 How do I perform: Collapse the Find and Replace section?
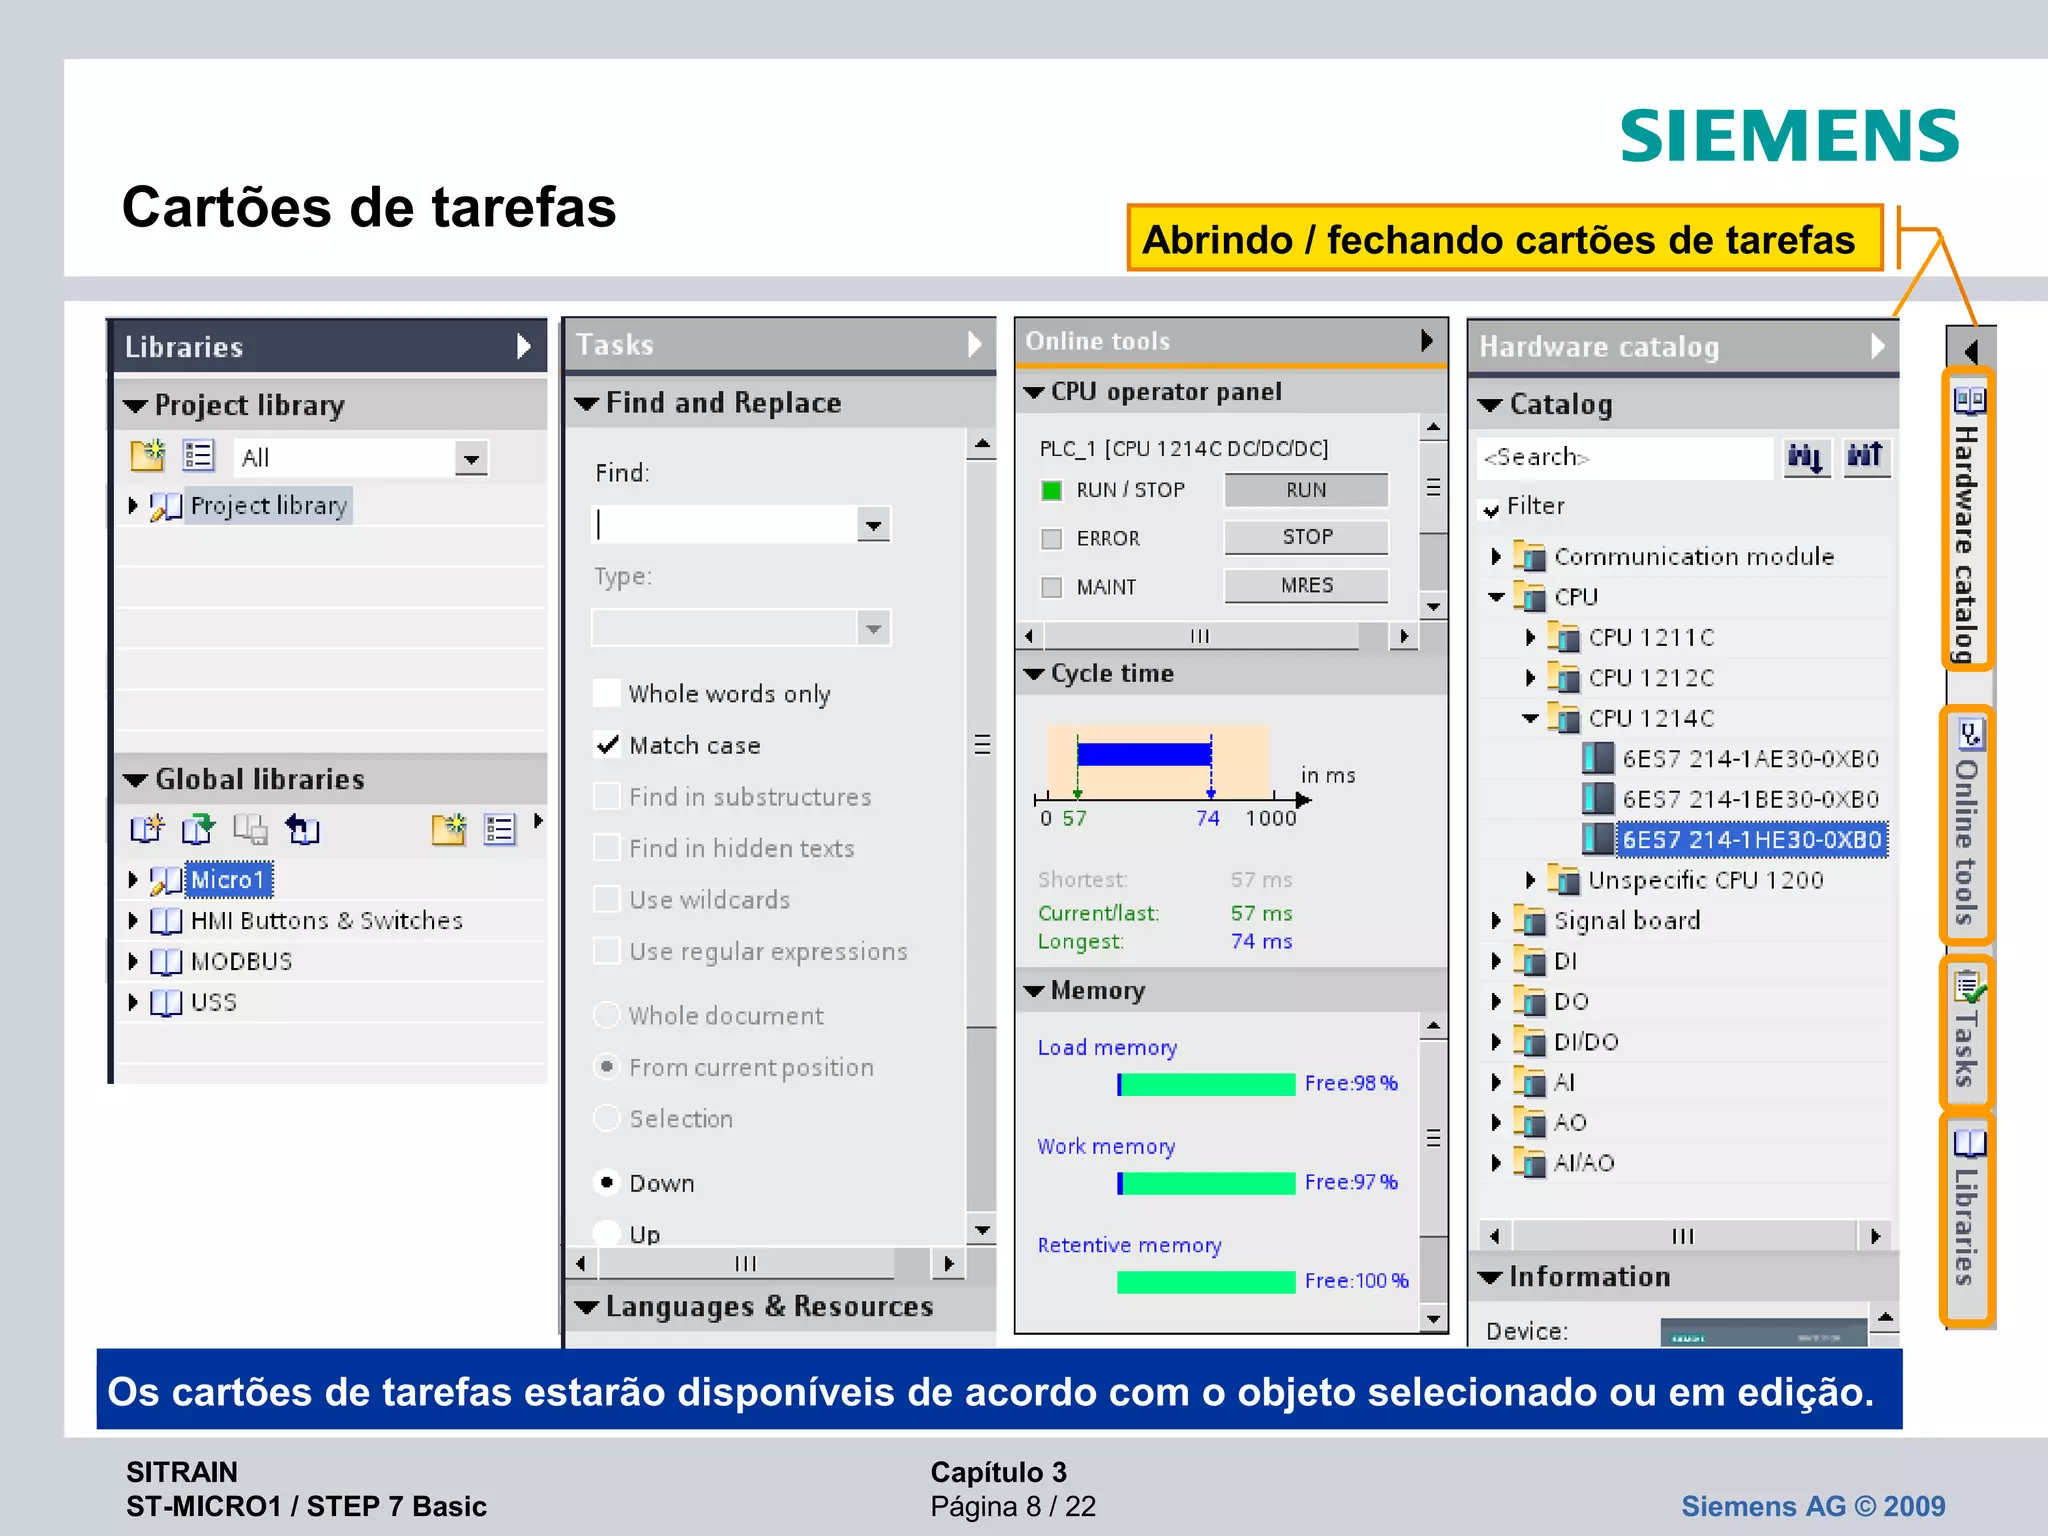click(588, 404)
